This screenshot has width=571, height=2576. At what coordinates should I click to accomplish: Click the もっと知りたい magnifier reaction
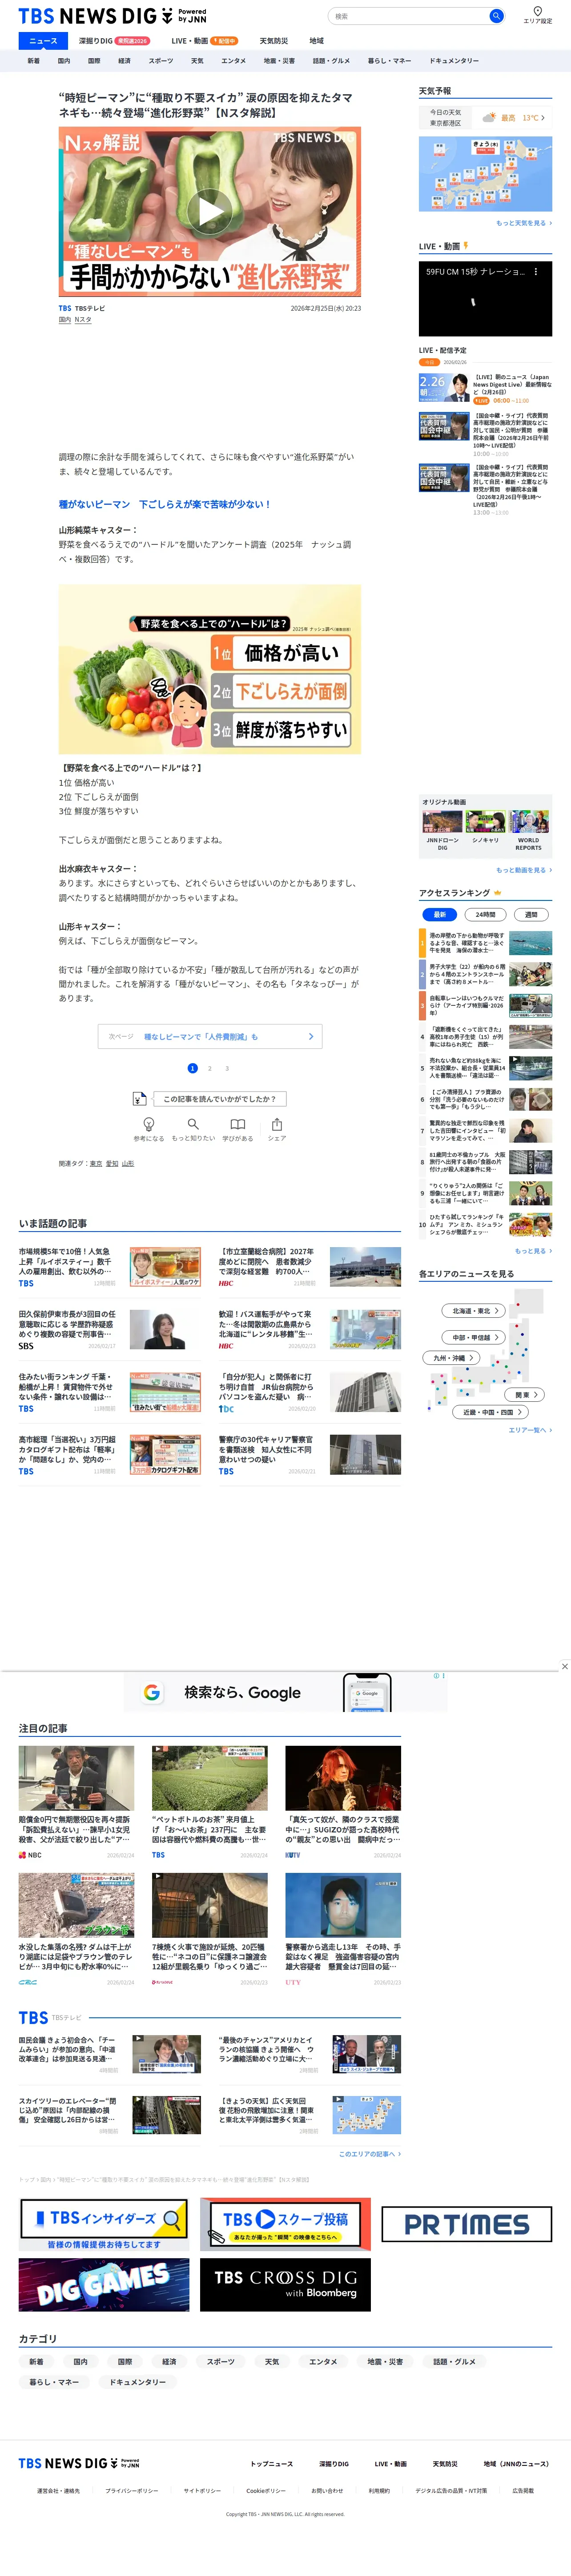[193, 1129]
